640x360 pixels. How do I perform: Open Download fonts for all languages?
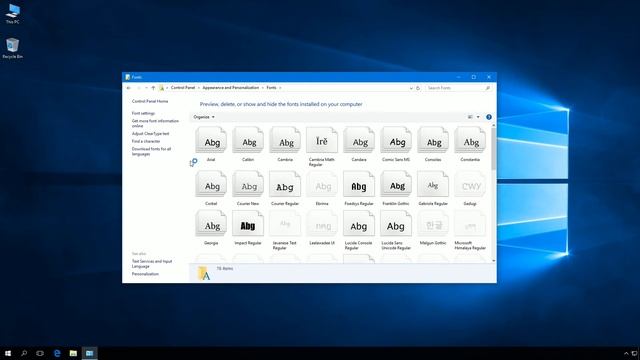click(151, 151)
